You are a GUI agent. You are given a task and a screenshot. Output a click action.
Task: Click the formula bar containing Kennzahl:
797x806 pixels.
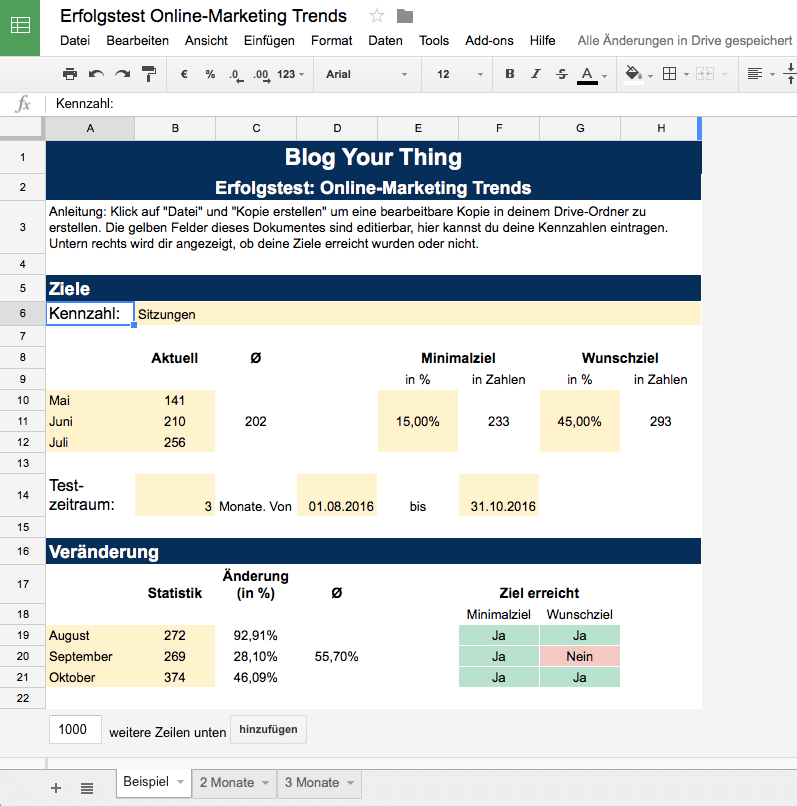(422, 103)
